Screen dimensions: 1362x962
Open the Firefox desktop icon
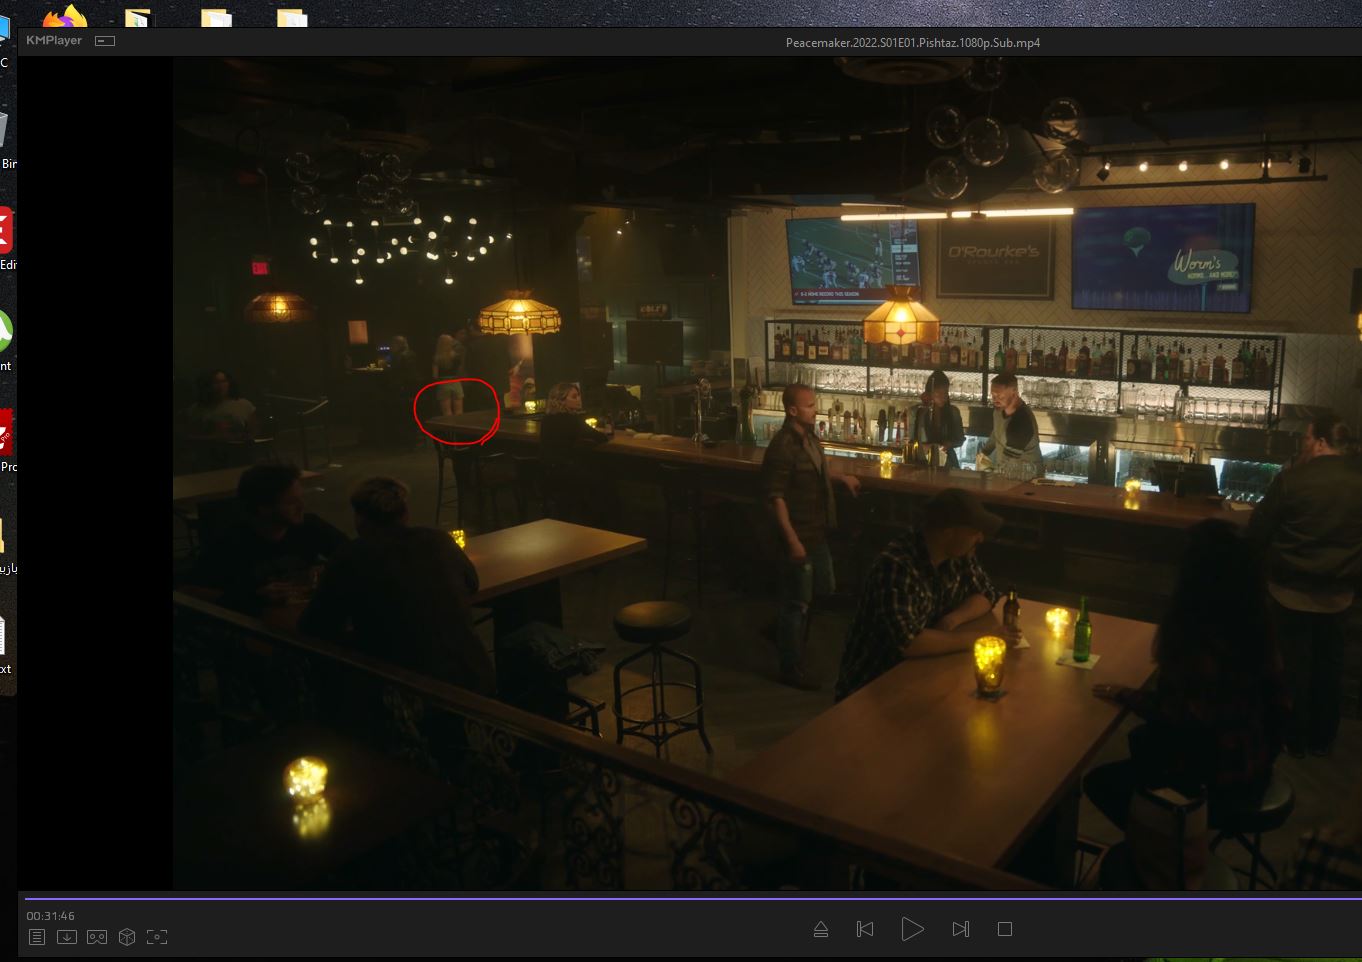(x=65, y=16)
